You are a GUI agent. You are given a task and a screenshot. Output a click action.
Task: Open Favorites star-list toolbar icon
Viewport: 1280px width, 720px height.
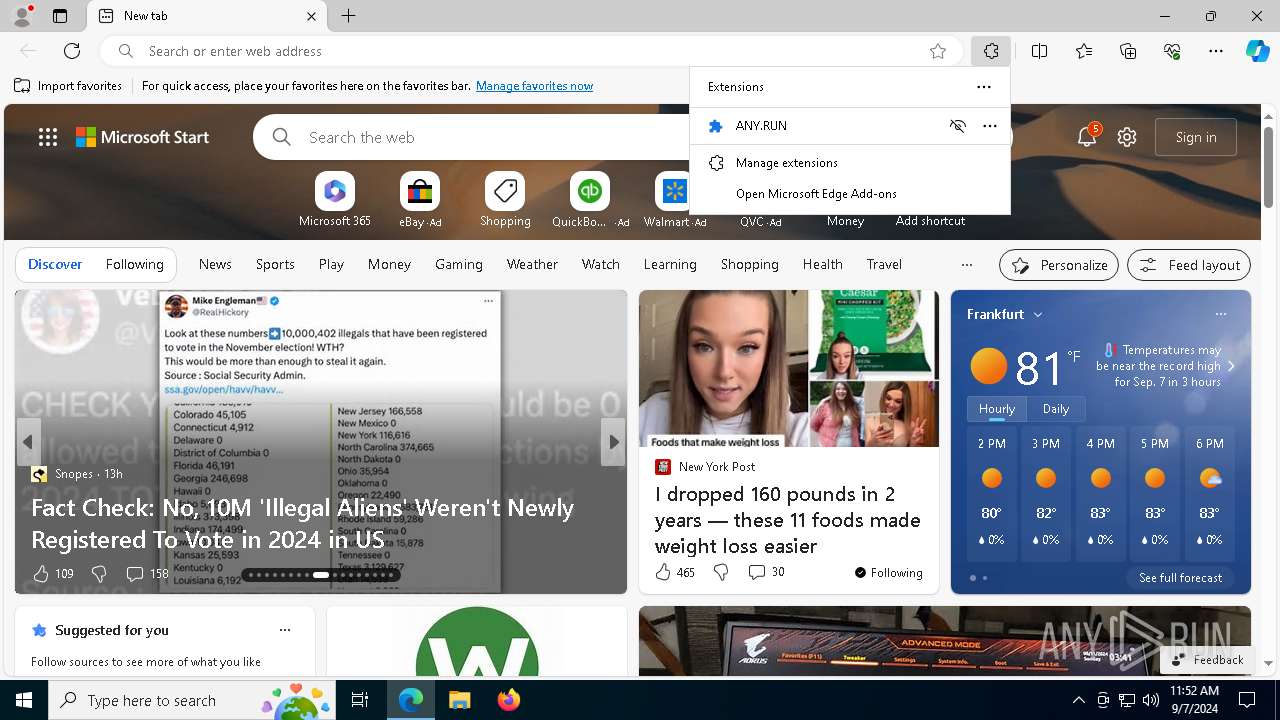click(x=1084, y=51)
